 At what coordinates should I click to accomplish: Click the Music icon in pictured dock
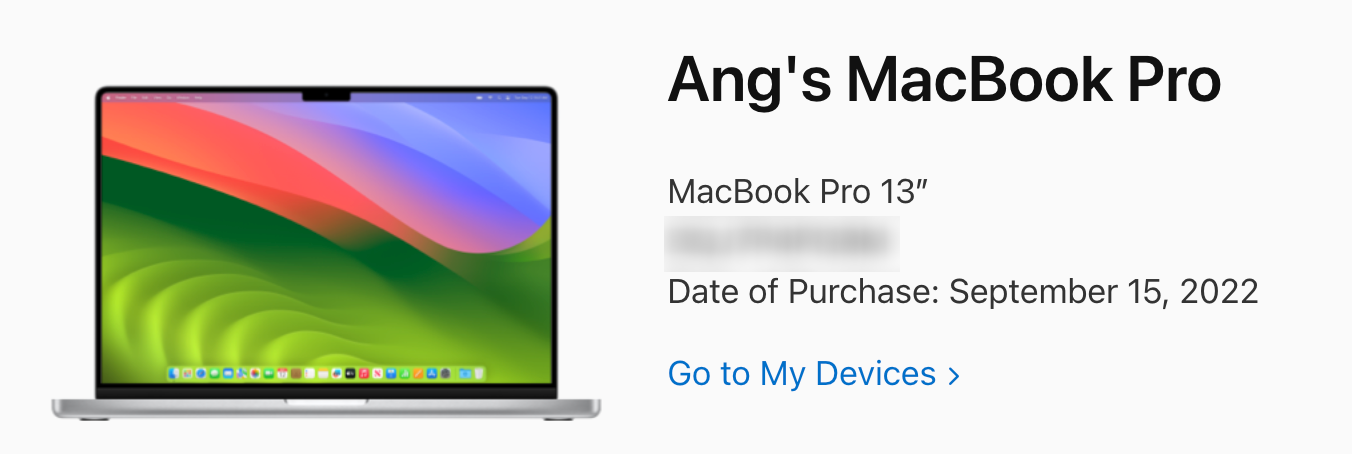point(364,373)
